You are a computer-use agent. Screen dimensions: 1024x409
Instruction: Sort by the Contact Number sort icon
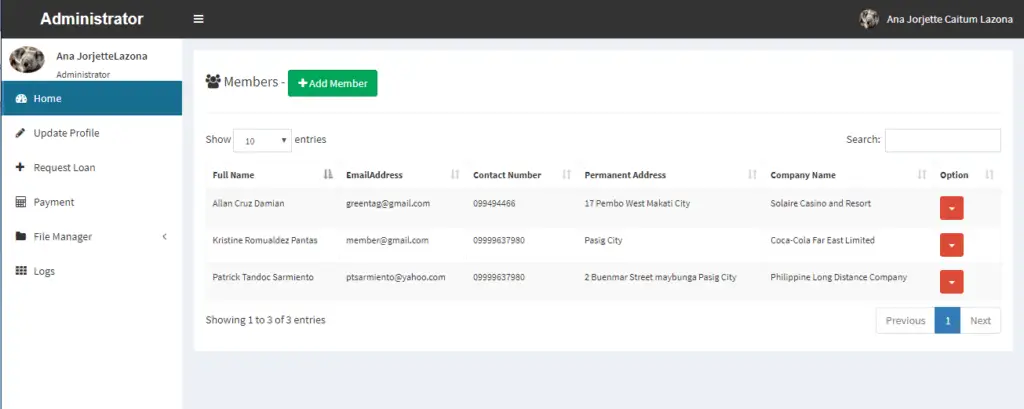pos(567,174)
